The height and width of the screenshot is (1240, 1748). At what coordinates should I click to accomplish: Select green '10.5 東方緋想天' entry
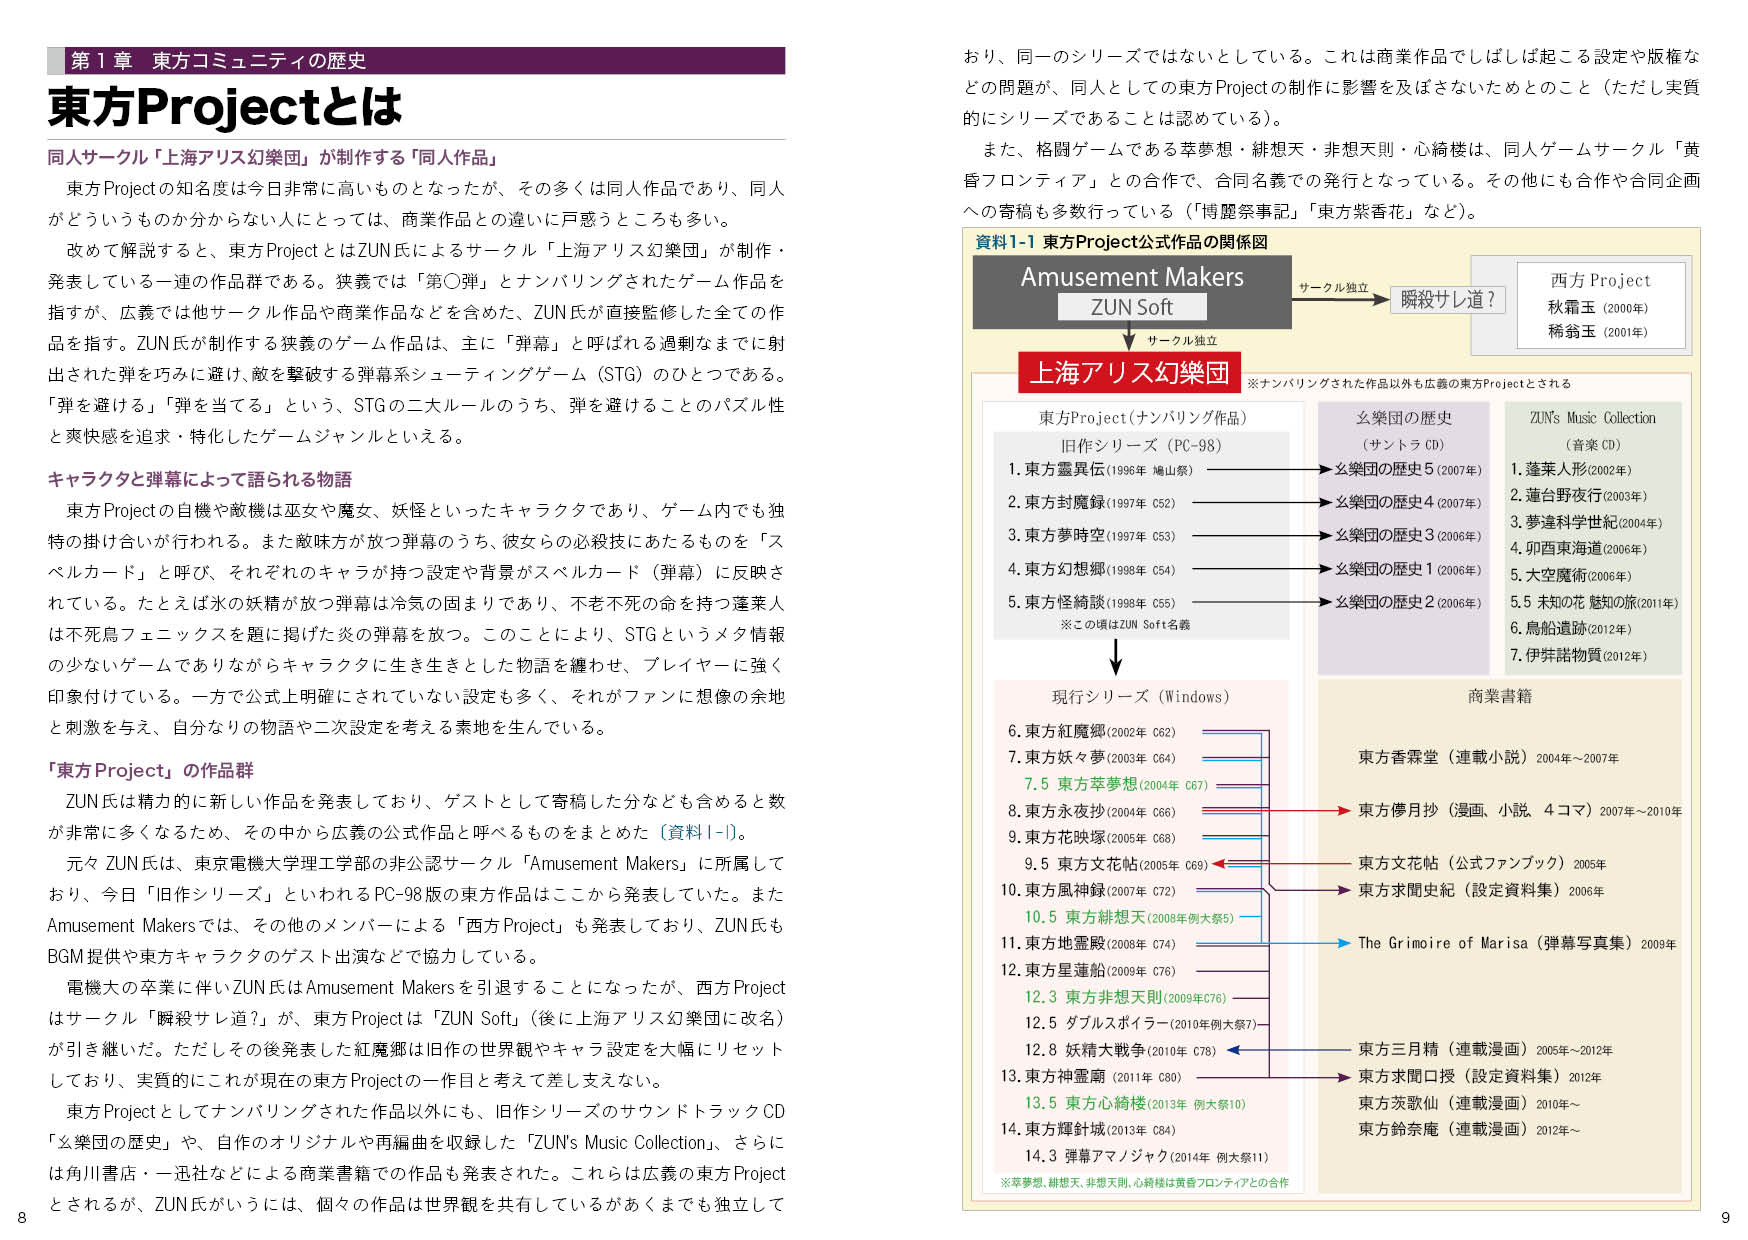click(1129, 918)
